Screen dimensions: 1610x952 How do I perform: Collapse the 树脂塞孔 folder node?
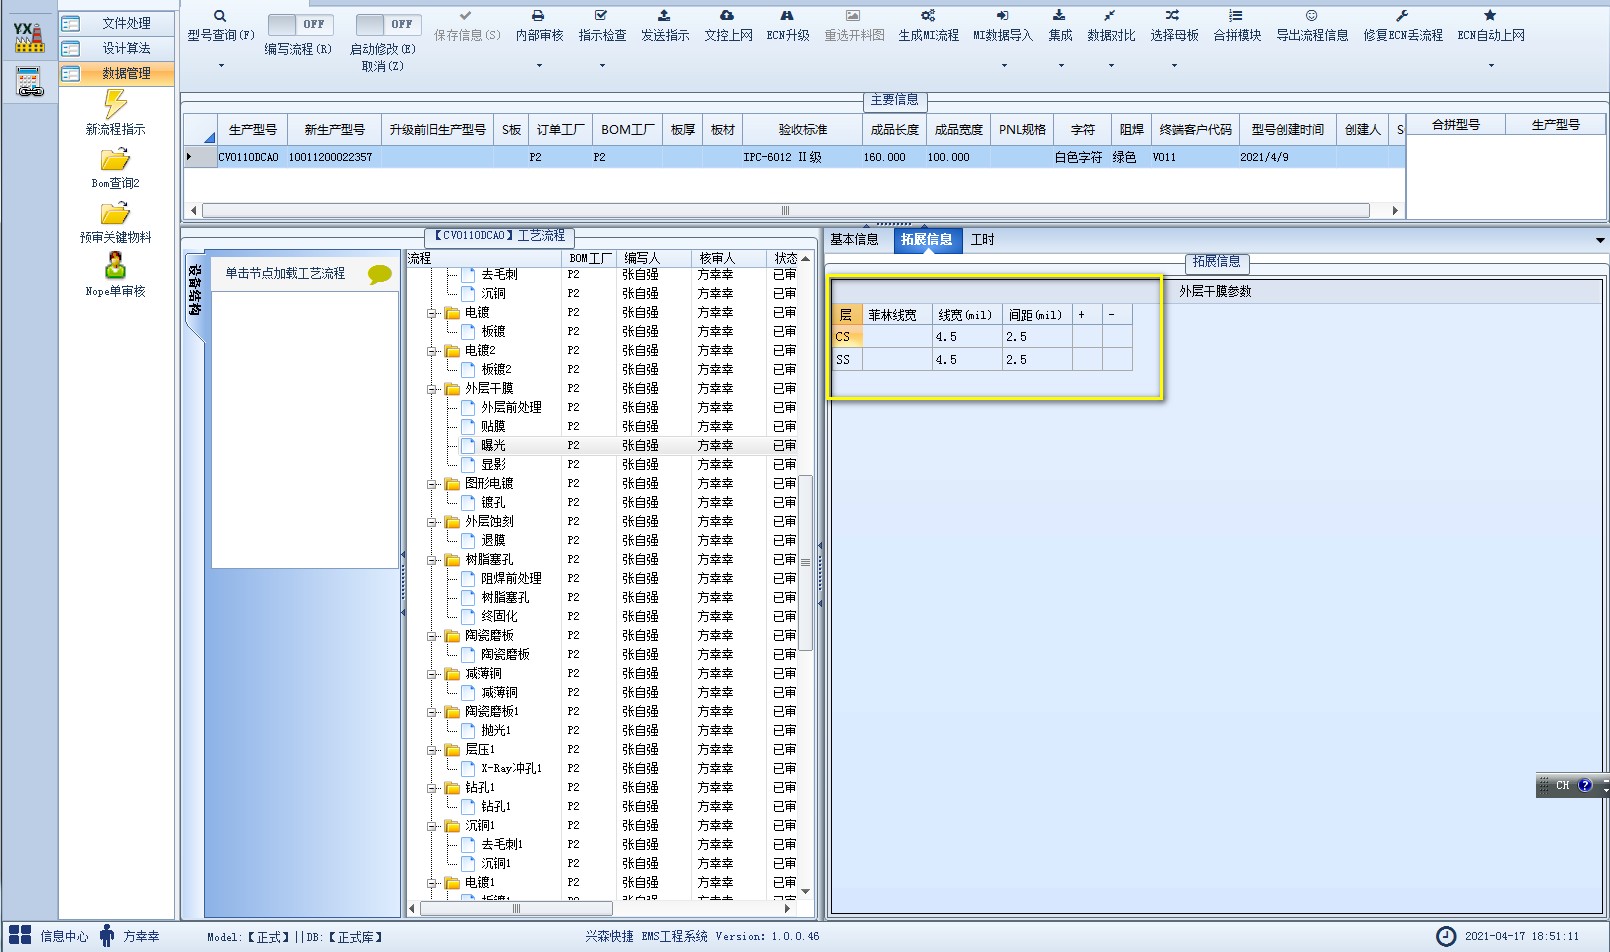click(x=433, y=560)
